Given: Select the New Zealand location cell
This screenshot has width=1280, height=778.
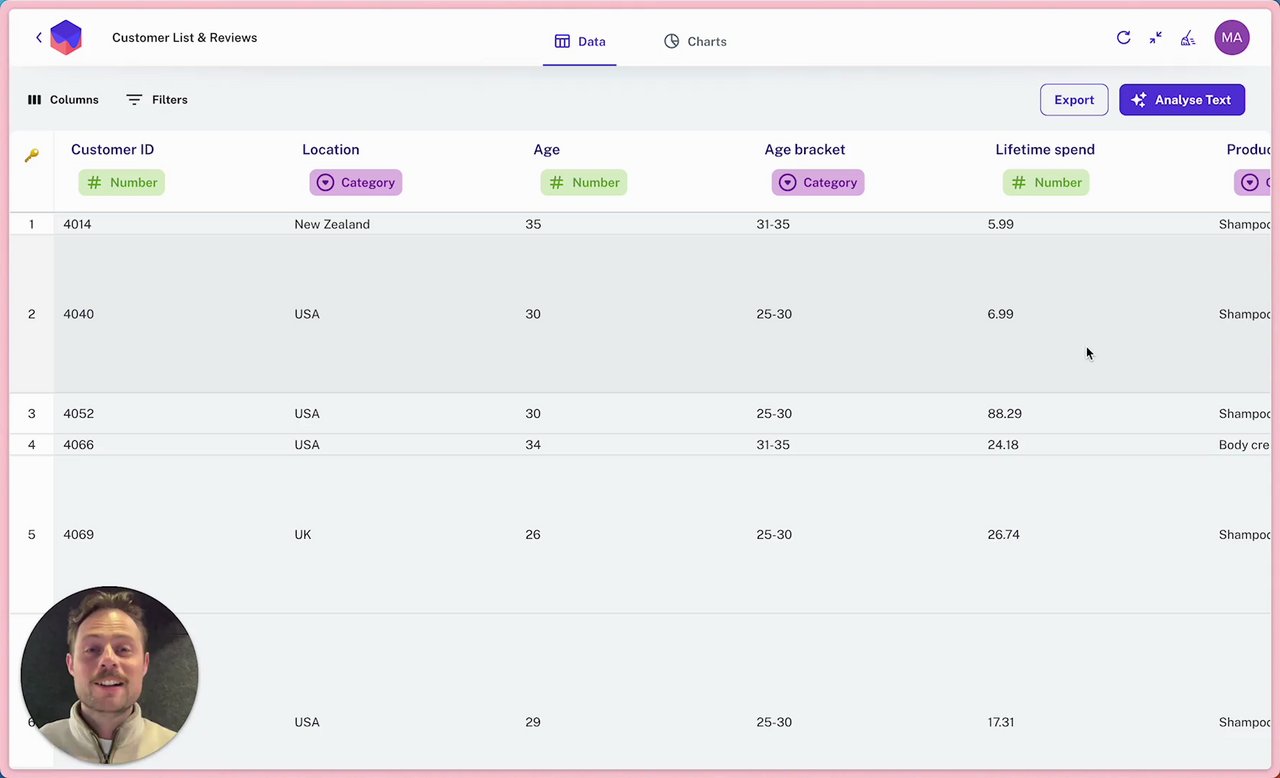Looking at the screenshot, I should [332, 224].
